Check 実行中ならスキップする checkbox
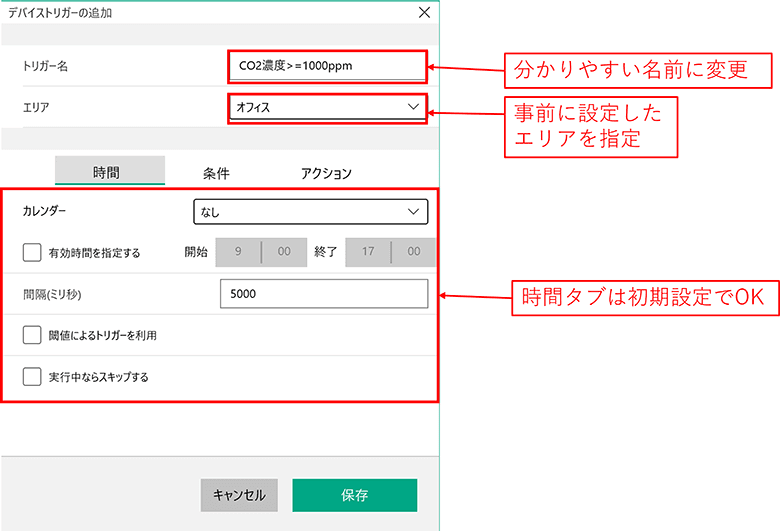Viewport: 780px width, 531px height. (32, 377)
